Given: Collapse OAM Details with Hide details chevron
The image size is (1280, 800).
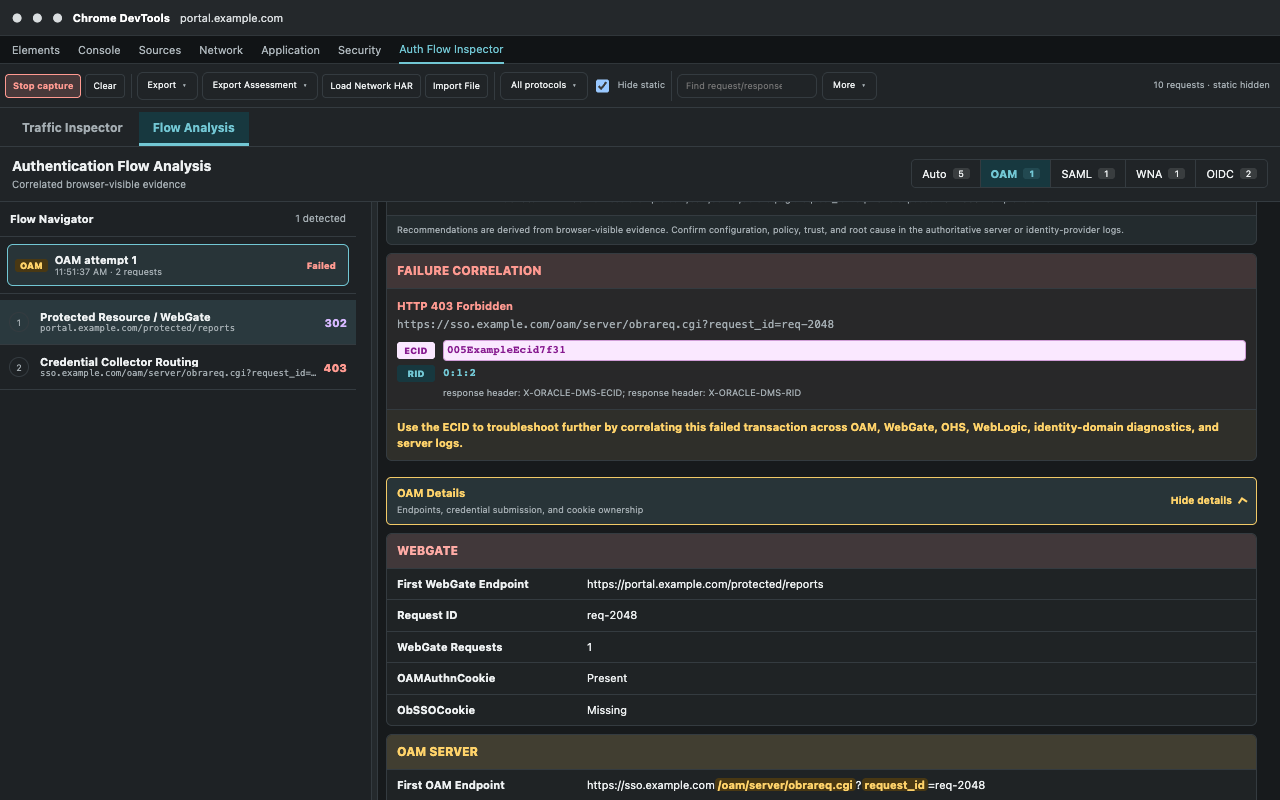Looking at the screenshot, I should pyautogui.click(x=1209, y=501).
